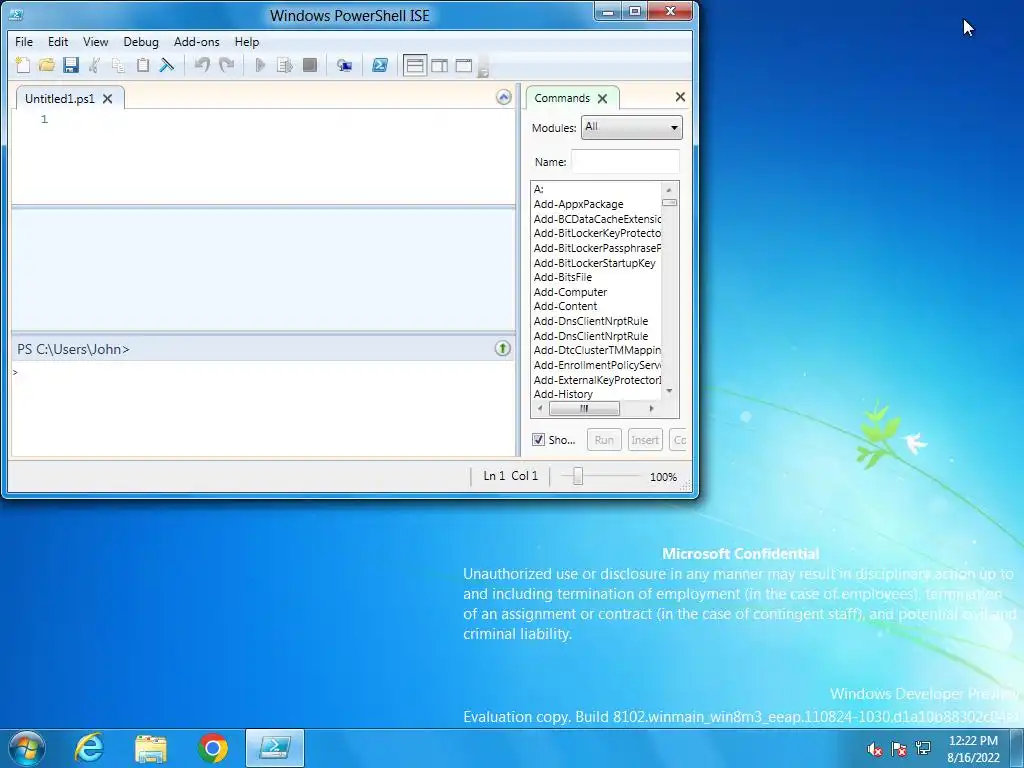
Task: Click the Undo arrow icon
Action: [202, 65]
